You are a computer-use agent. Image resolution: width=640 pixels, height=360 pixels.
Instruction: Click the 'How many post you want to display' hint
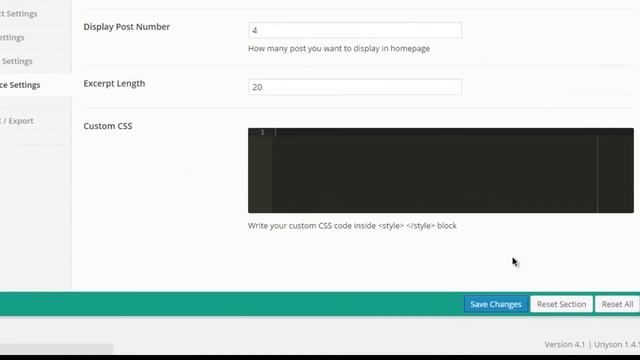pos(339,49)
